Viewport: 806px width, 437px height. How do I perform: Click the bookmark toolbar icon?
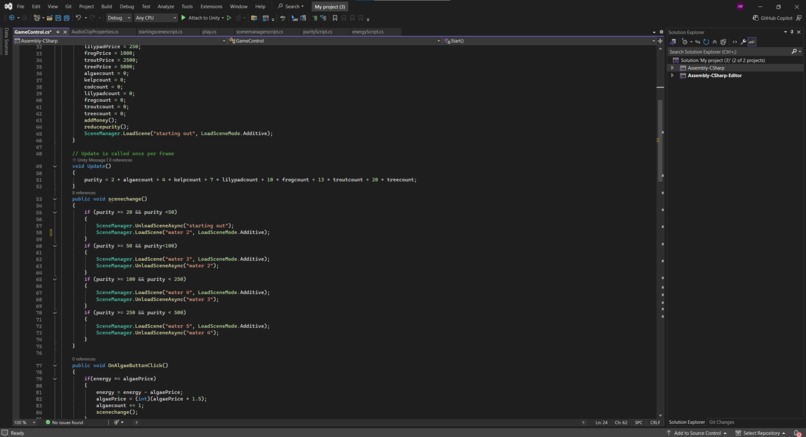[x=335, y=18]
